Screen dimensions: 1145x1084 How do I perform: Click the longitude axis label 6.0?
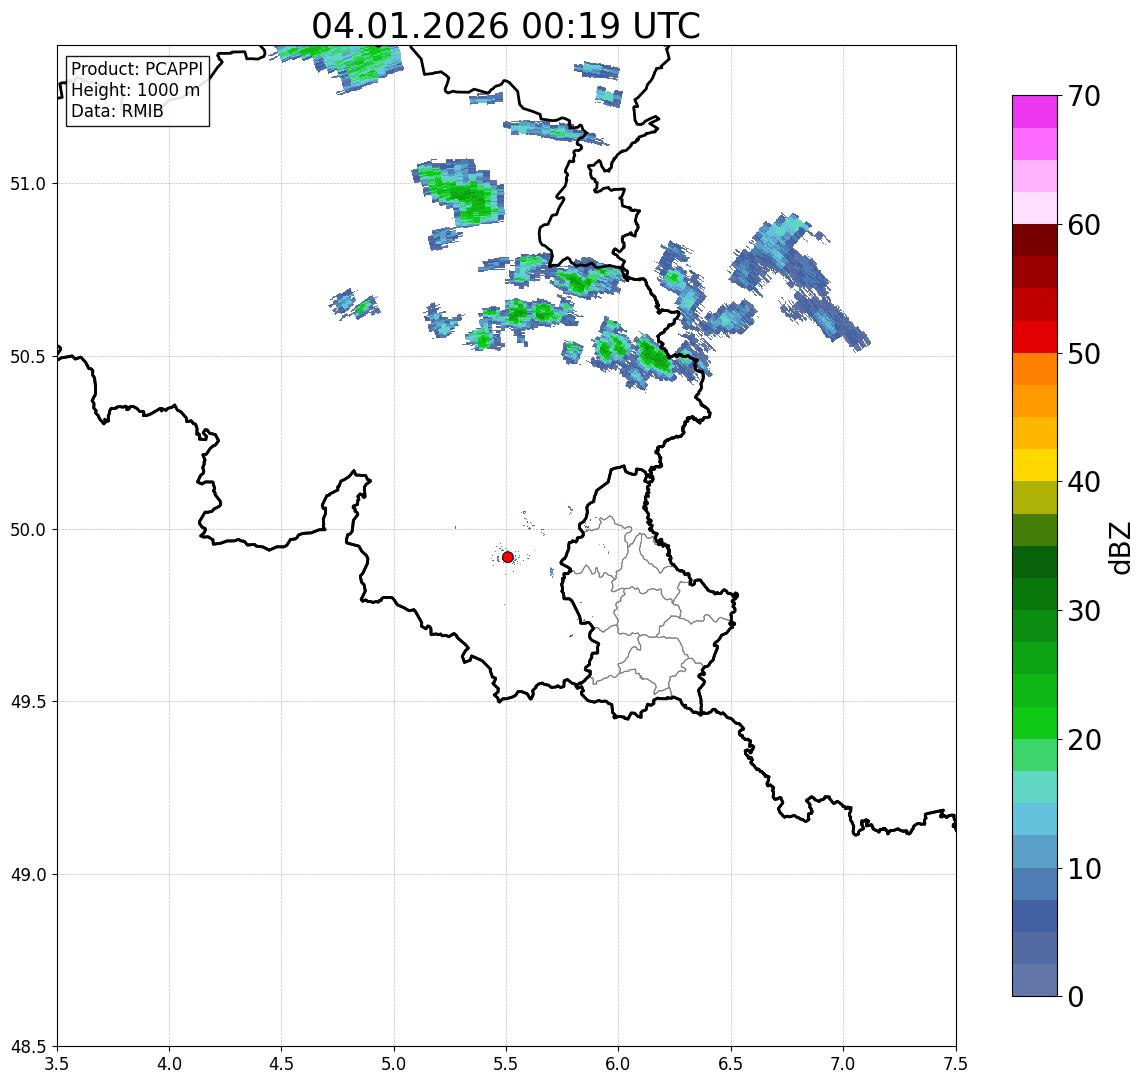[619, 1064]
